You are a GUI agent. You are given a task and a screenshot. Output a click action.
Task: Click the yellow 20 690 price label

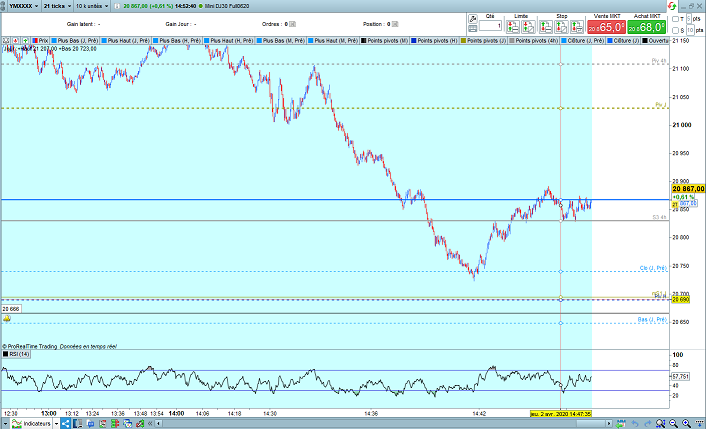tap(680, 300)
